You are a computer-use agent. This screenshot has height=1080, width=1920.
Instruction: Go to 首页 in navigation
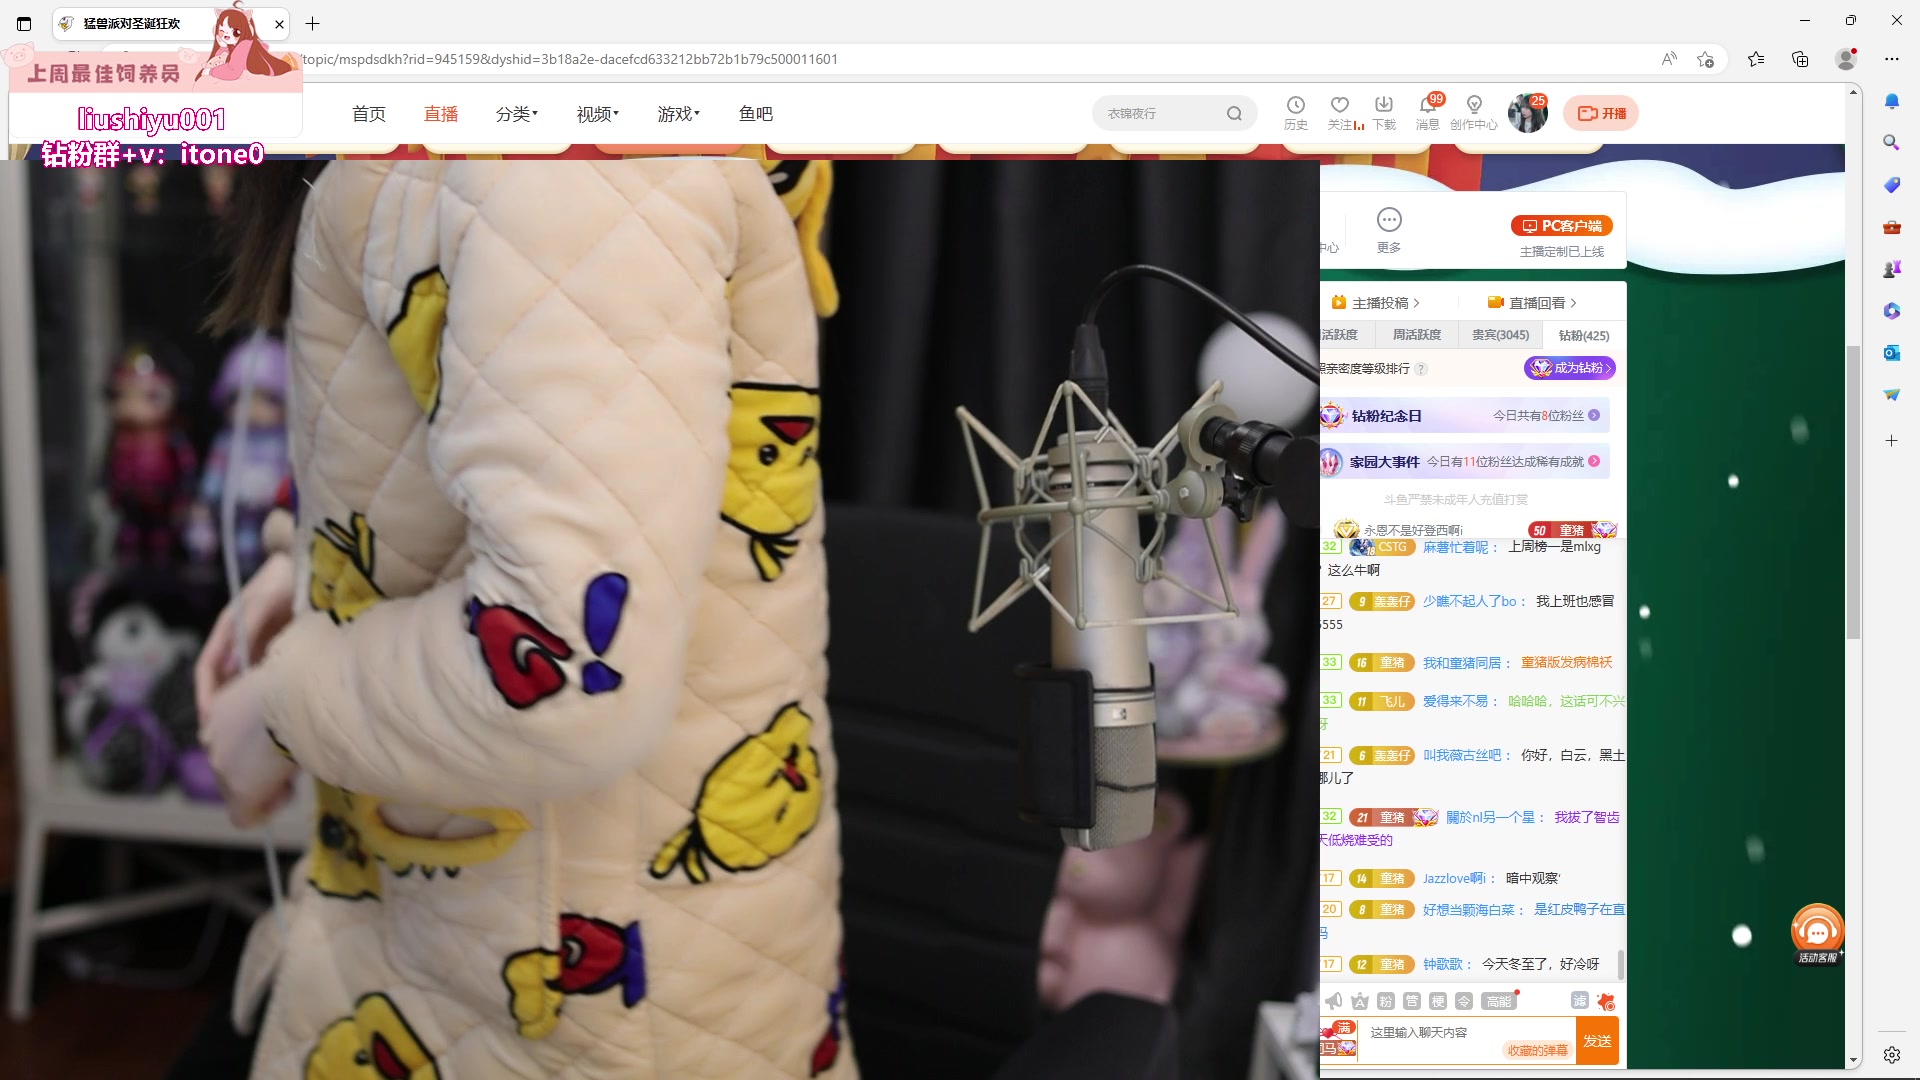tap(369, 114)
